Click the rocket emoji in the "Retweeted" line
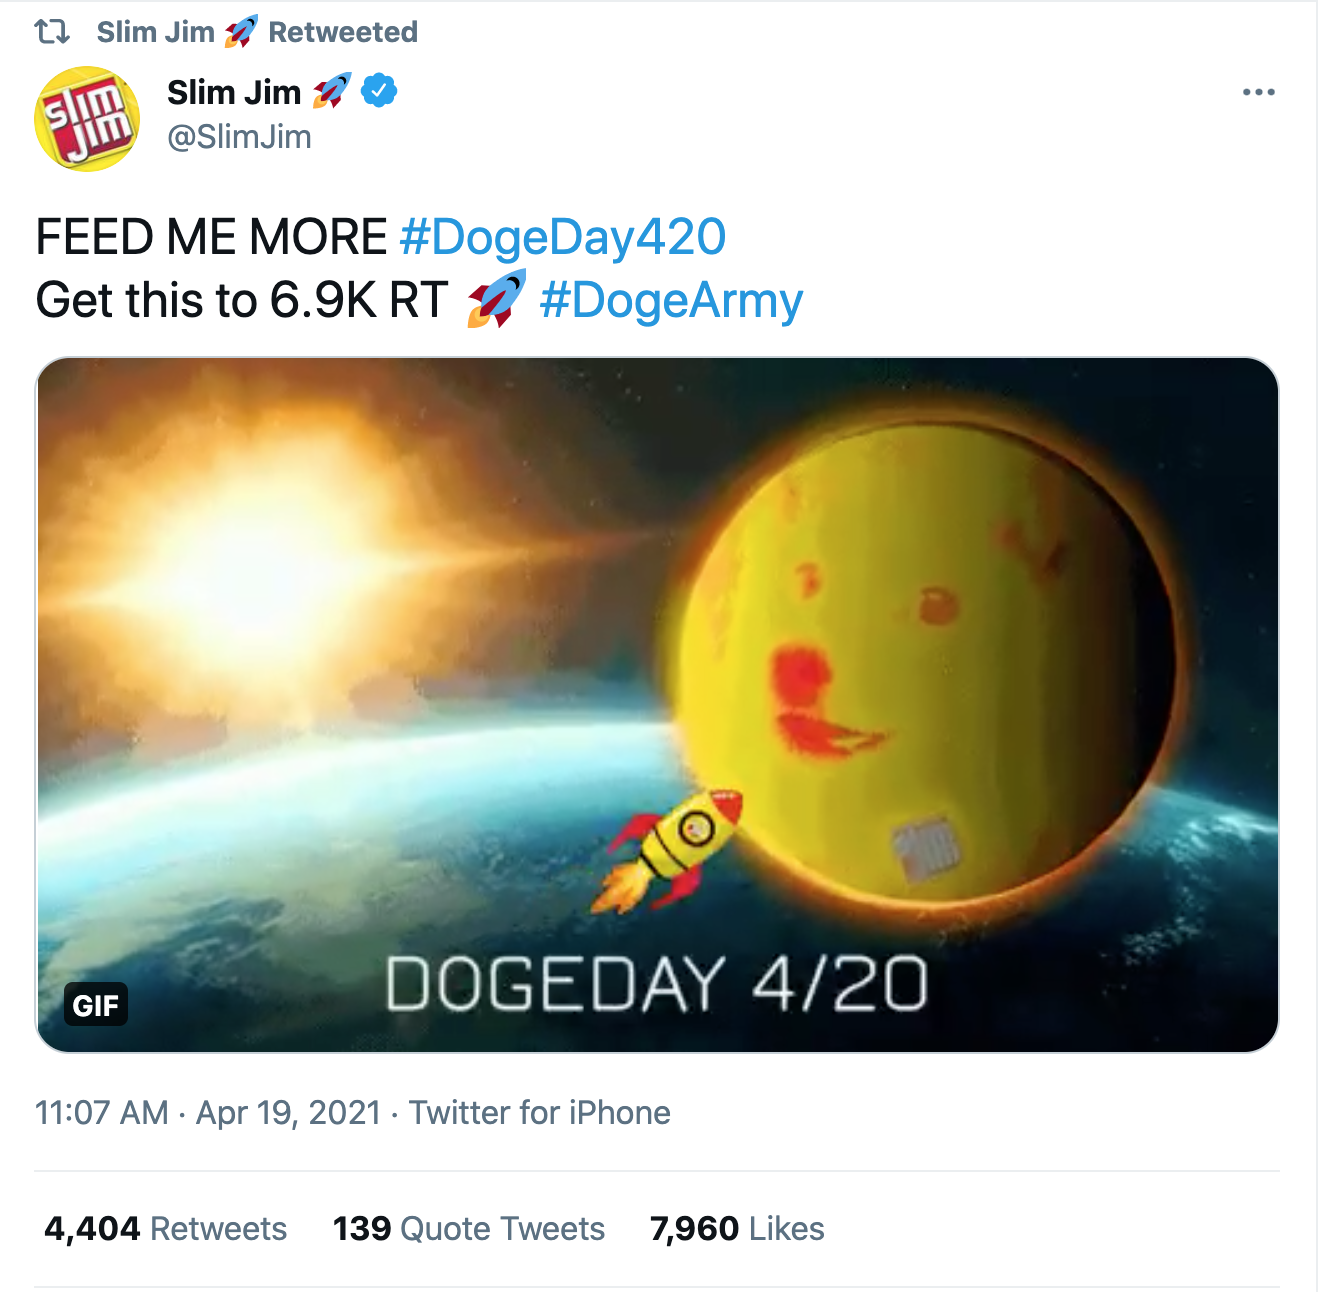This screenshot has width=1320, height=1292. tap(241, 32)
